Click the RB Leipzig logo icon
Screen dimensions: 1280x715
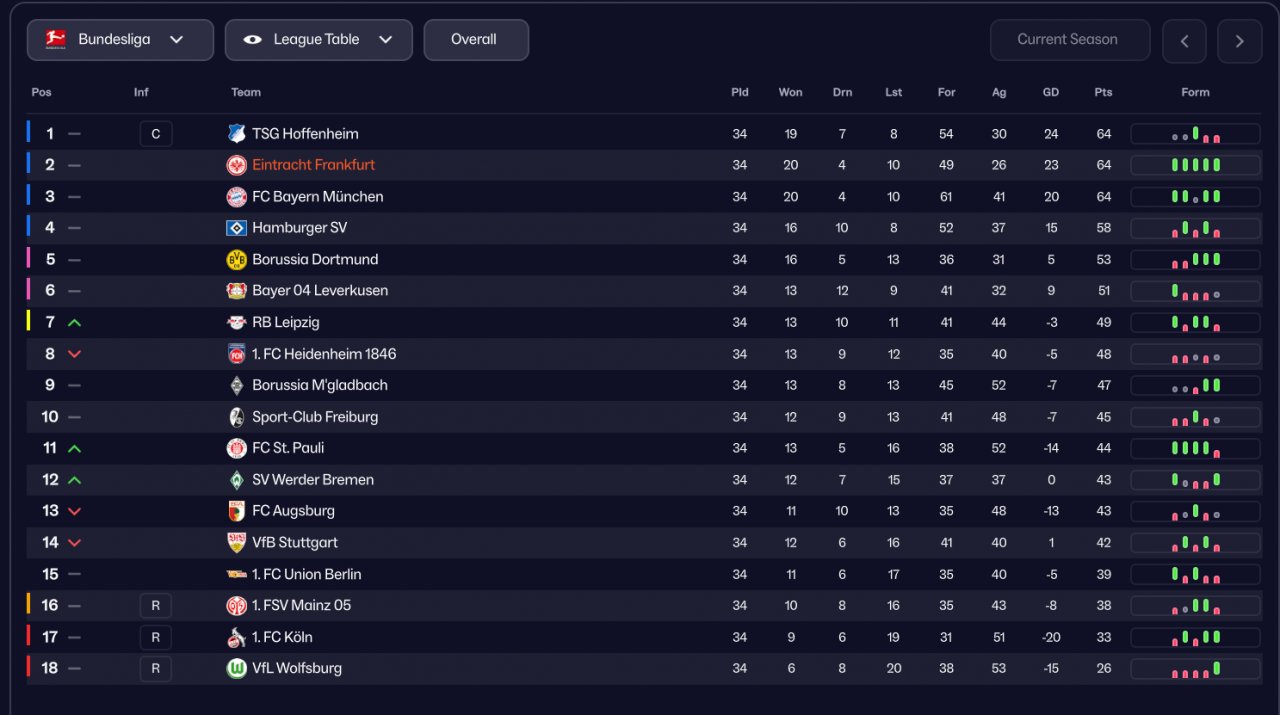236,323
